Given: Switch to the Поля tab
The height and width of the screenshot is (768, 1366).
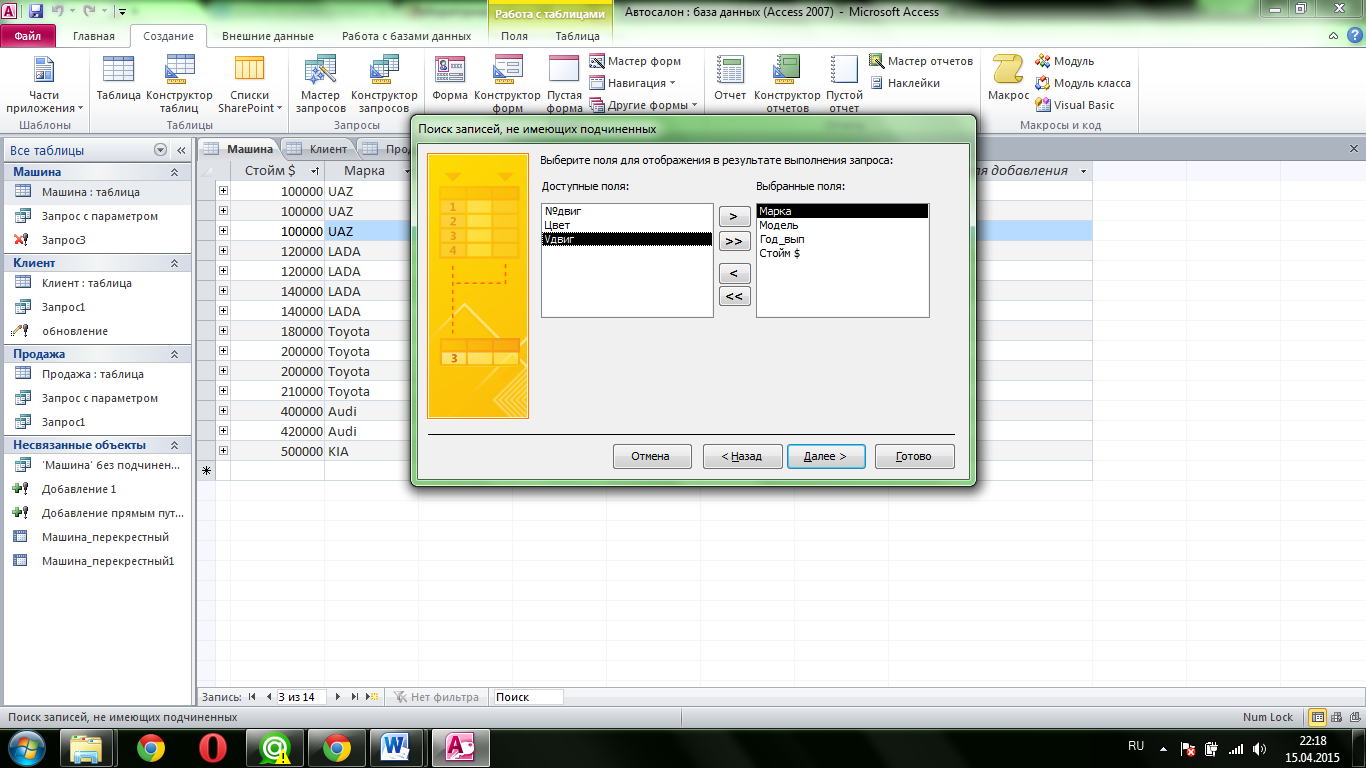Looking at the screenshot, I should (x=515, y=36).
